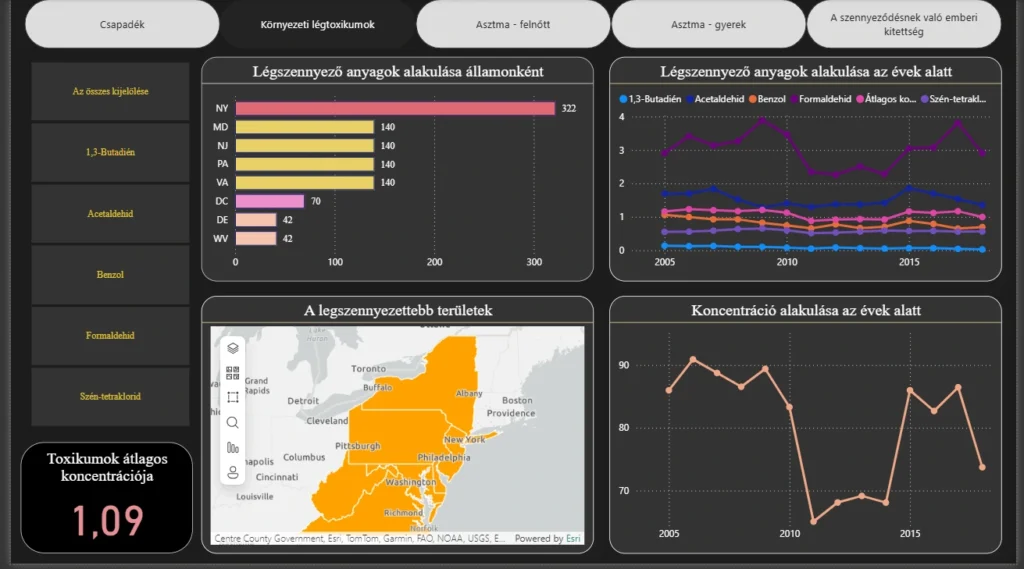Viewport: 1024px width, 569px height.
Task: Select the 1,3-Butadién slicer button
Action: [110, 152]
